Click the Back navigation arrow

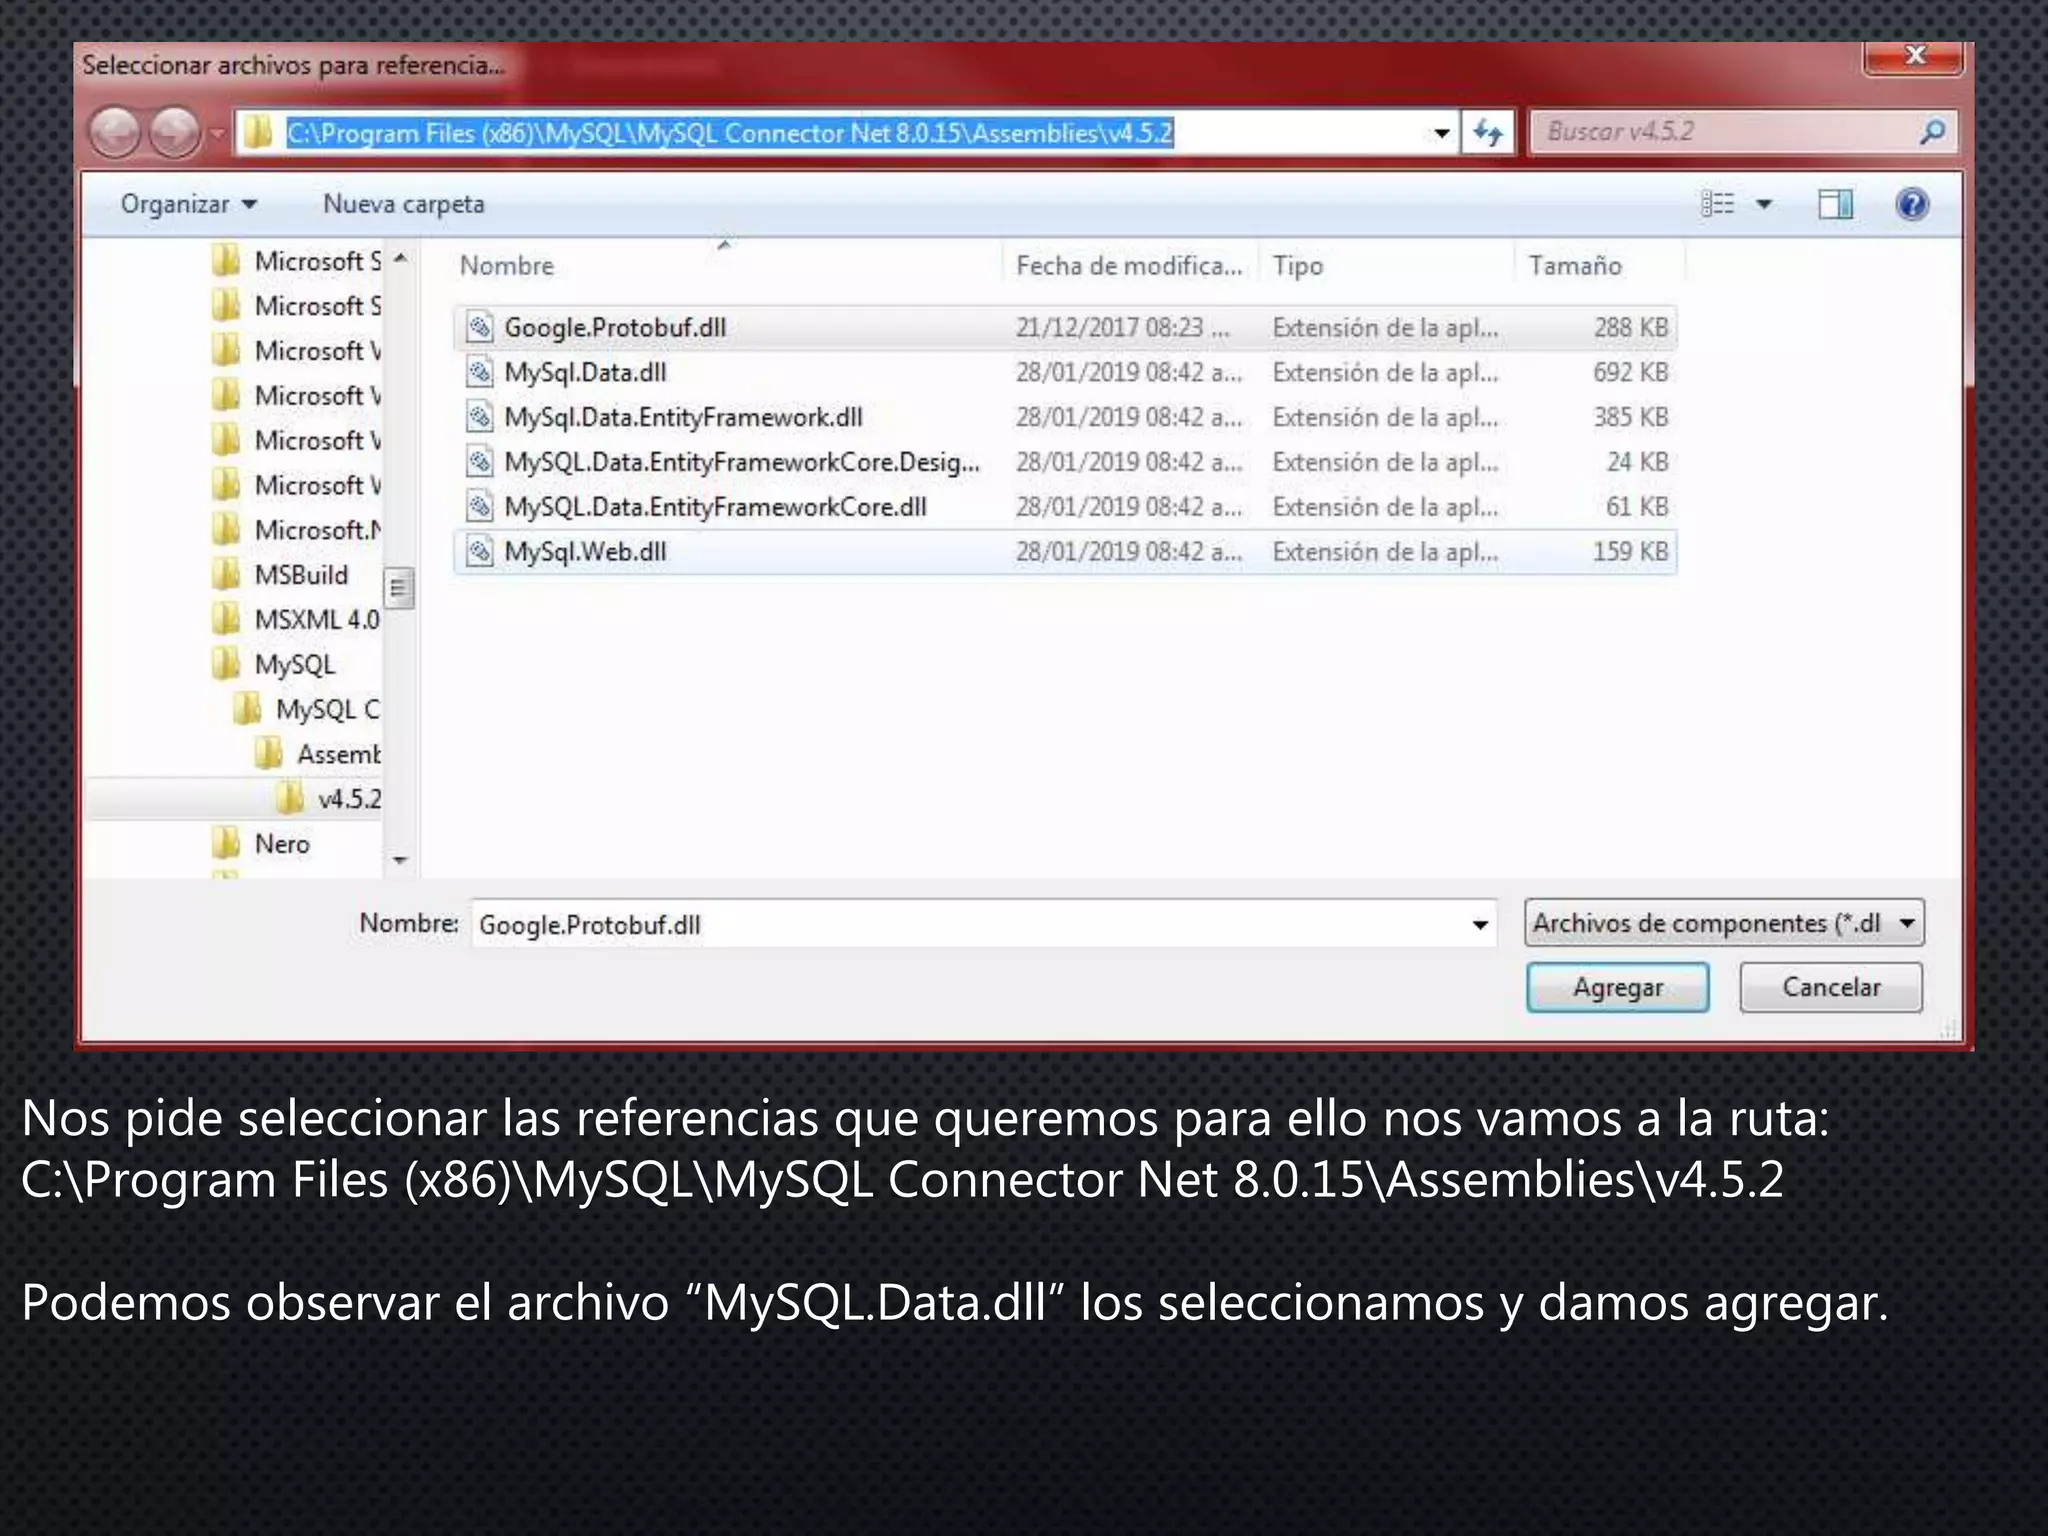click(x=115, y=132)
